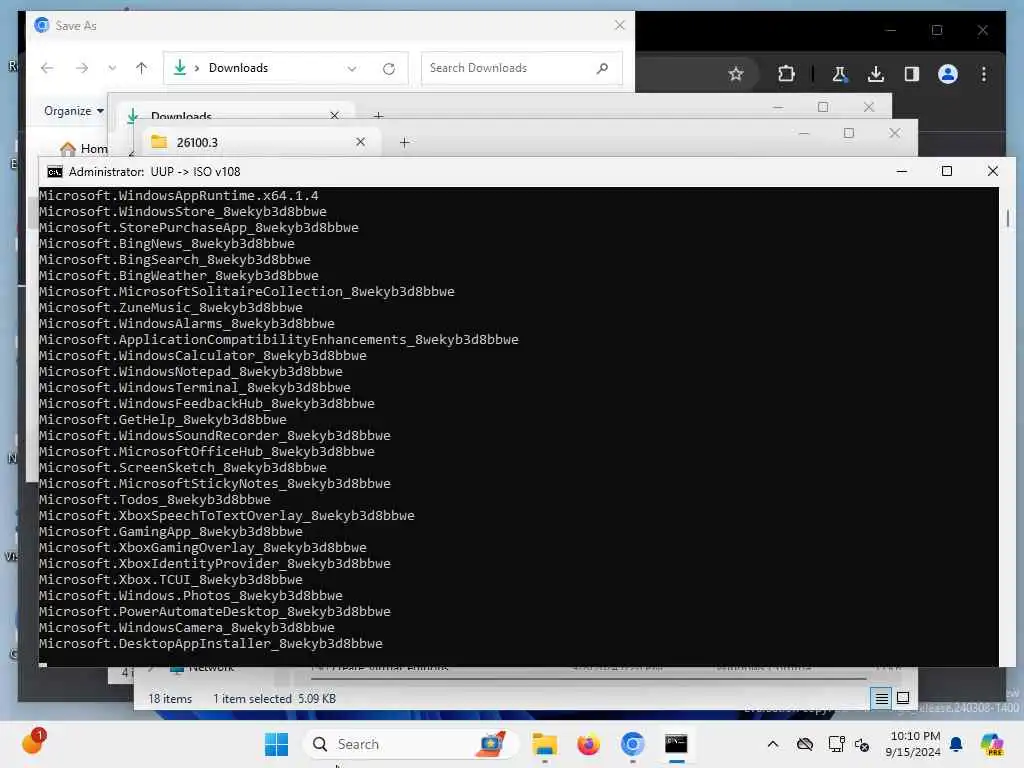Viewport: 1024px width, 768px height.
Task: Bookmark this page with the star icon
Action: click(736, 74)
